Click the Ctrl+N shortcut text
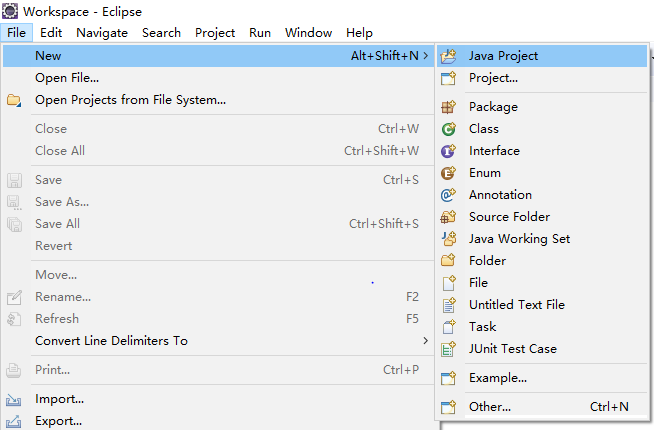This screenshot has width=654, height=430. tap(609, 407)
